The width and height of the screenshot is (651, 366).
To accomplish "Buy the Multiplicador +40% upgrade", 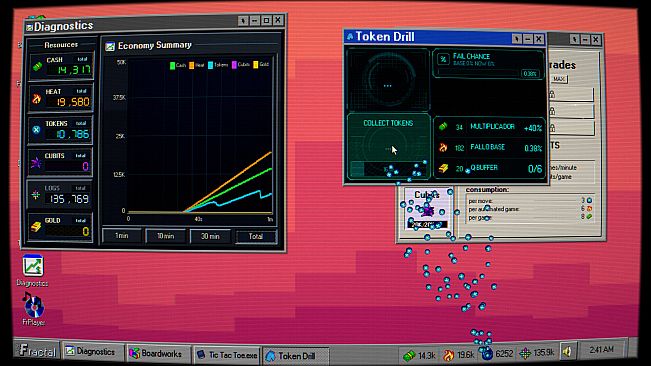I will [490, 127].
